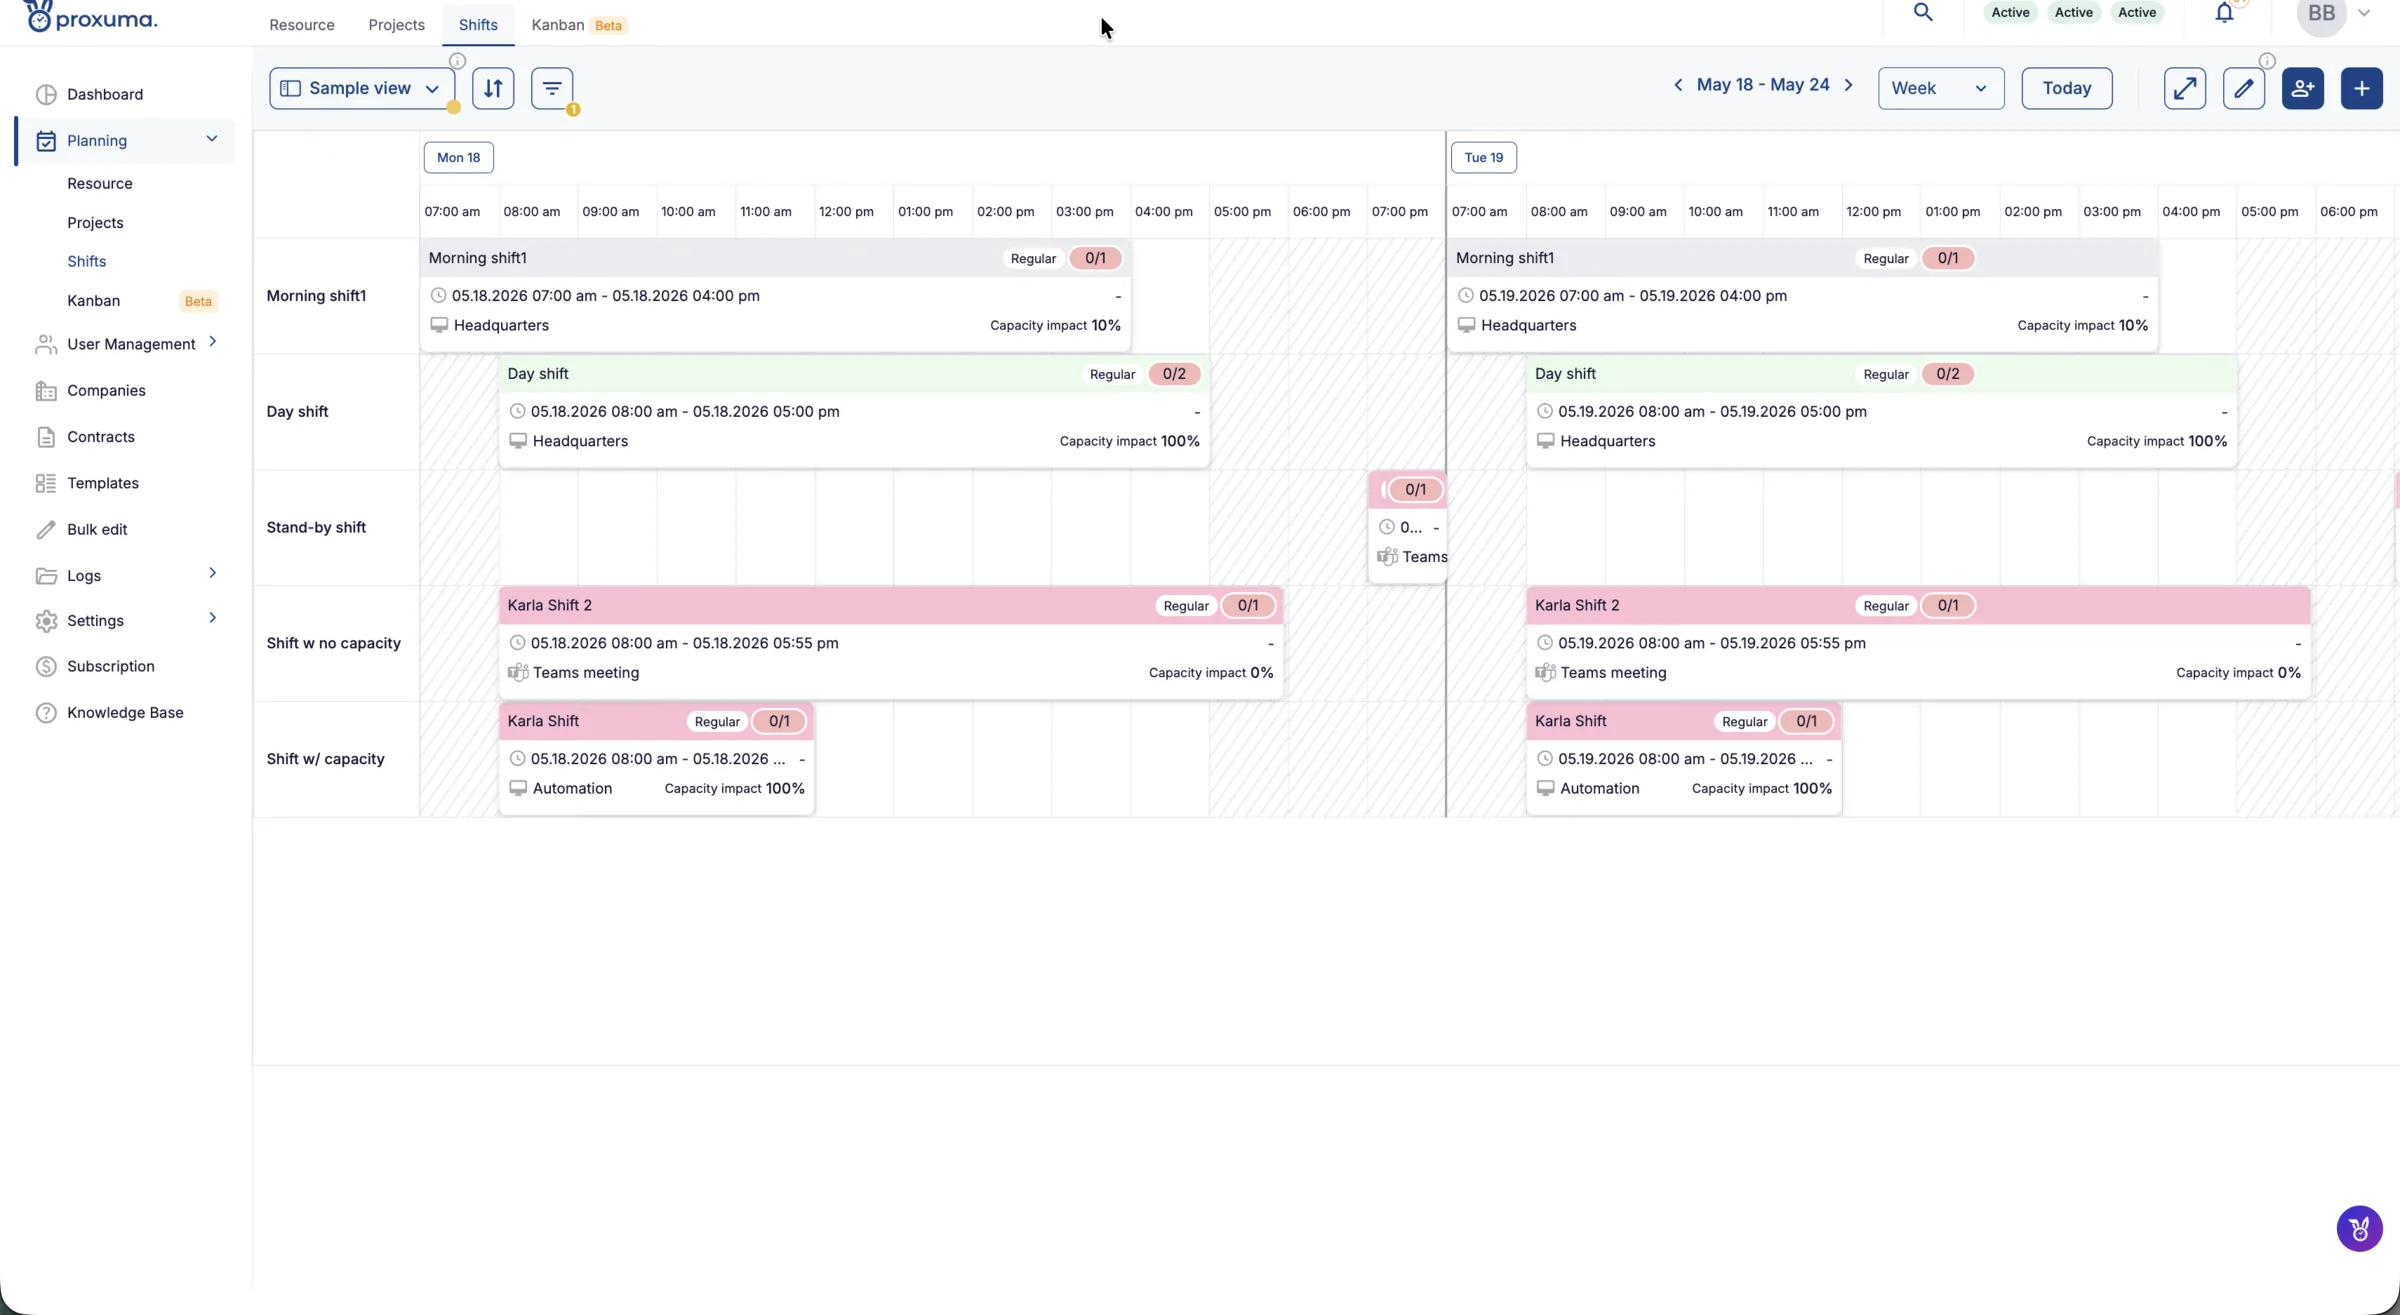Image resolution: width=2400 pixels, height=1315 pixels.
Task: Click the User Management people icon
Action: tap(46, 344)
